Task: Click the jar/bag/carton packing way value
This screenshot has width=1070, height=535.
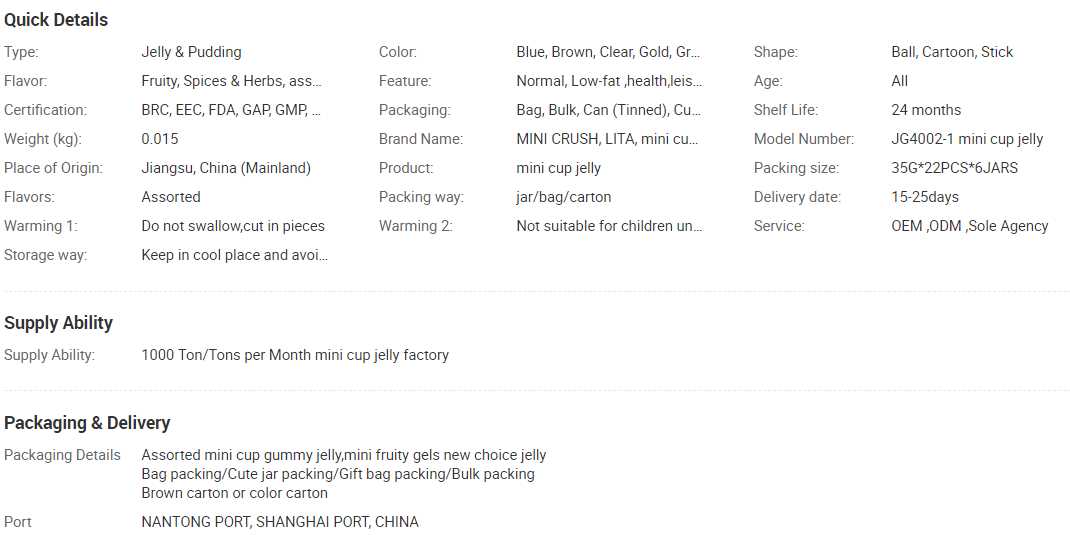Action: click(563, 197)
